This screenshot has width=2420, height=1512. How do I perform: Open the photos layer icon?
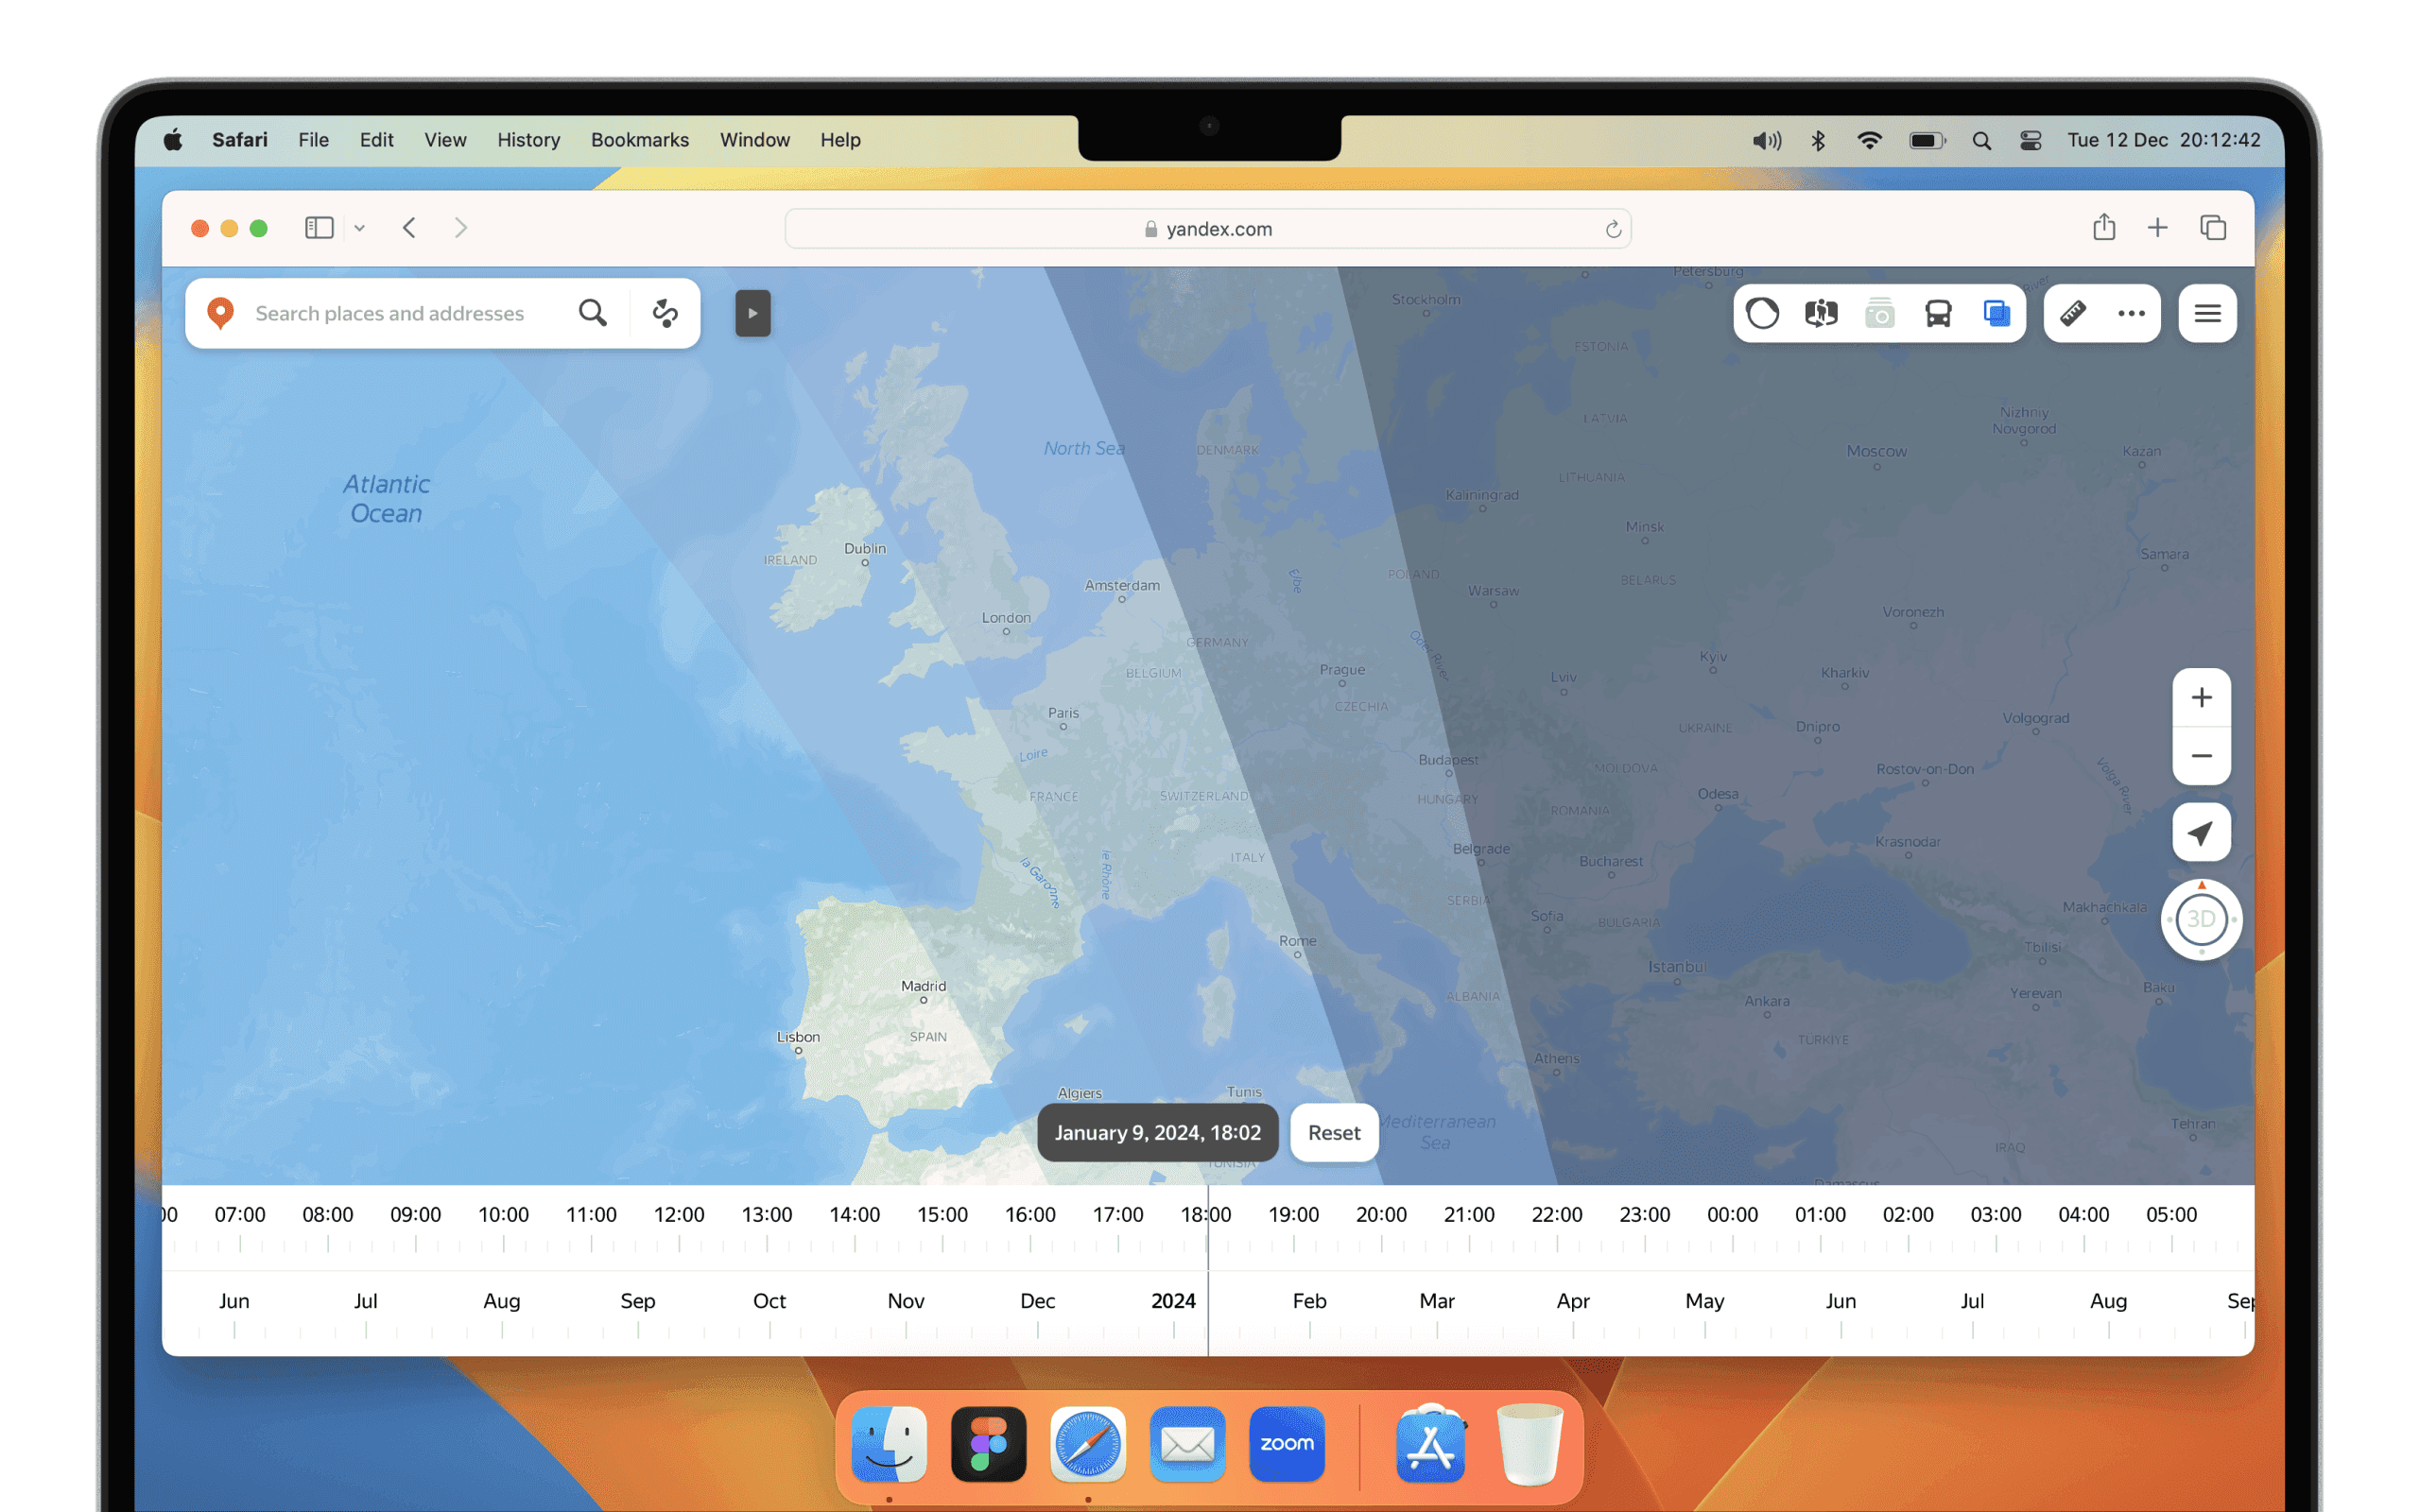(x=1880, y=313)
